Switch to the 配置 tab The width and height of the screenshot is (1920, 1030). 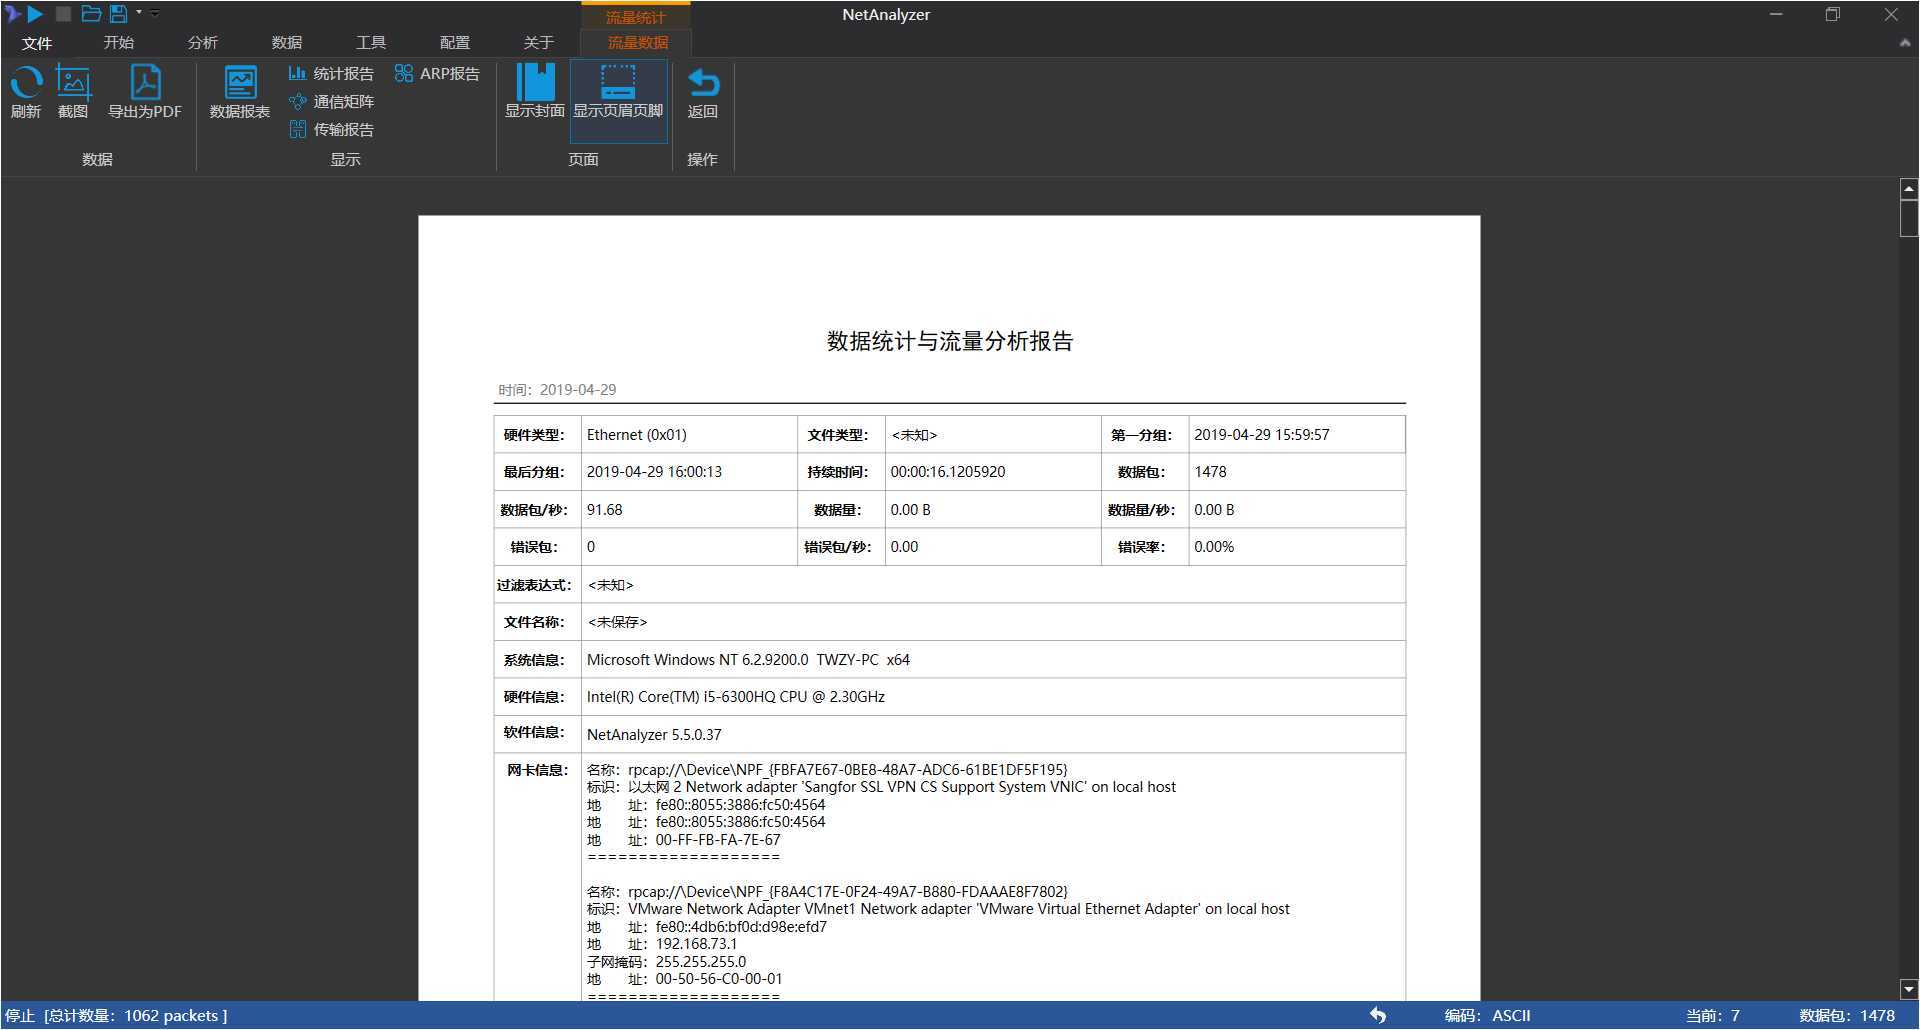point(454,42)
